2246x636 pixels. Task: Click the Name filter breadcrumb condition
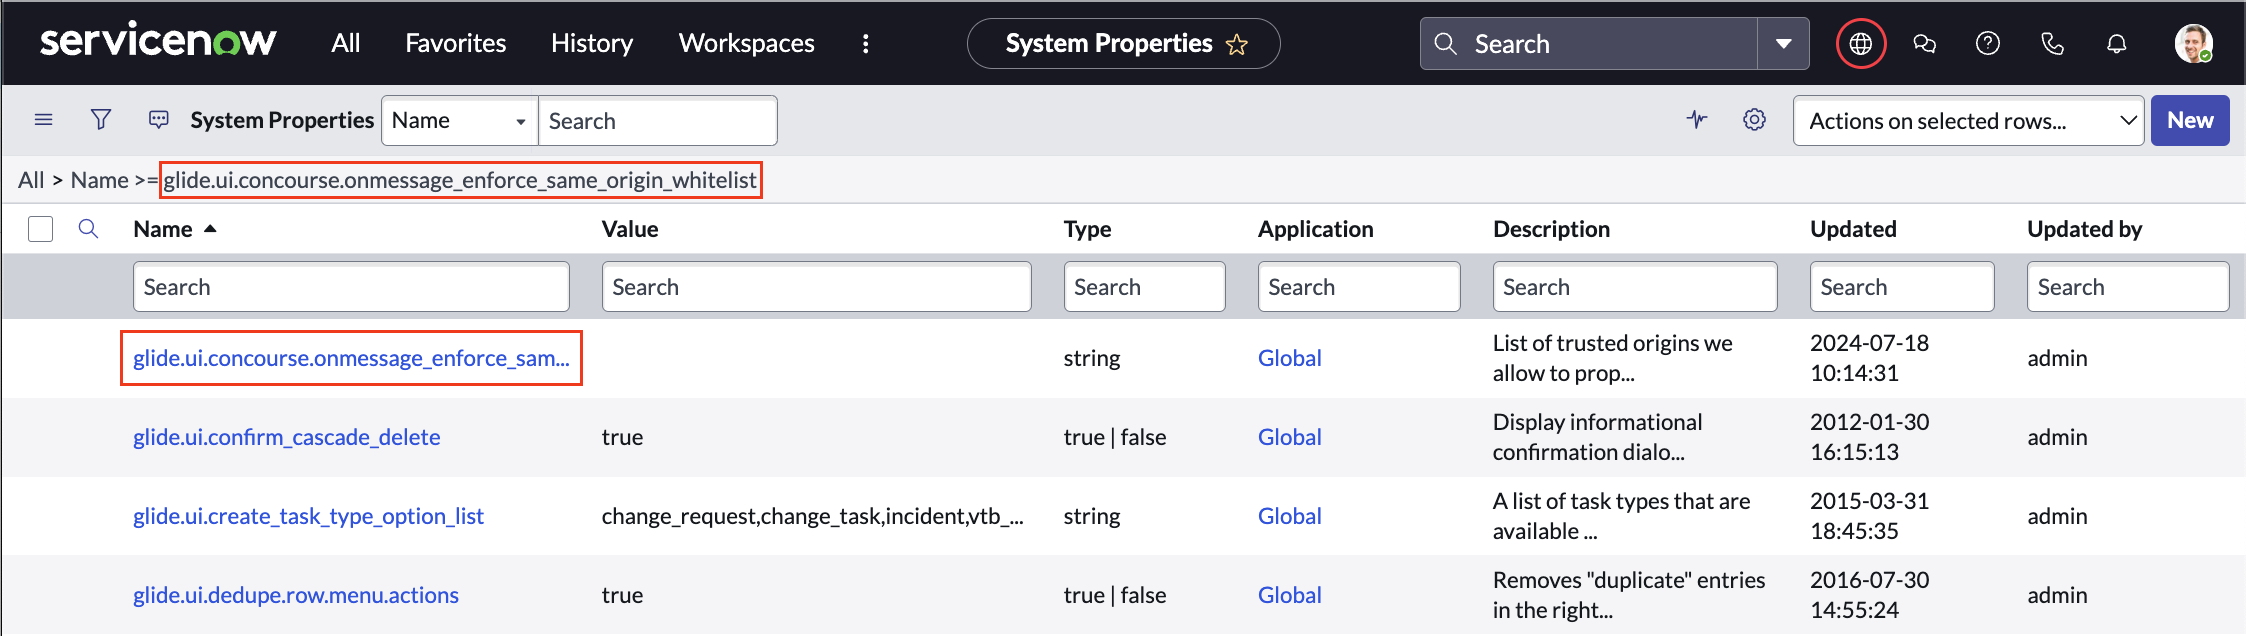click(414, 180)
